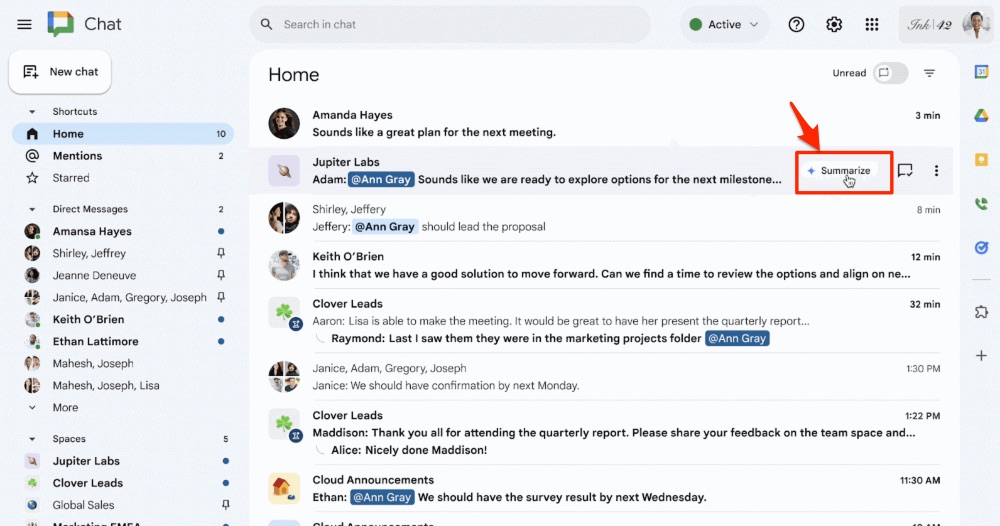The height and width of the screenshot is (526, 1000).
Task: Open Google Calendar in the side panel
Action: coord(982,72)
